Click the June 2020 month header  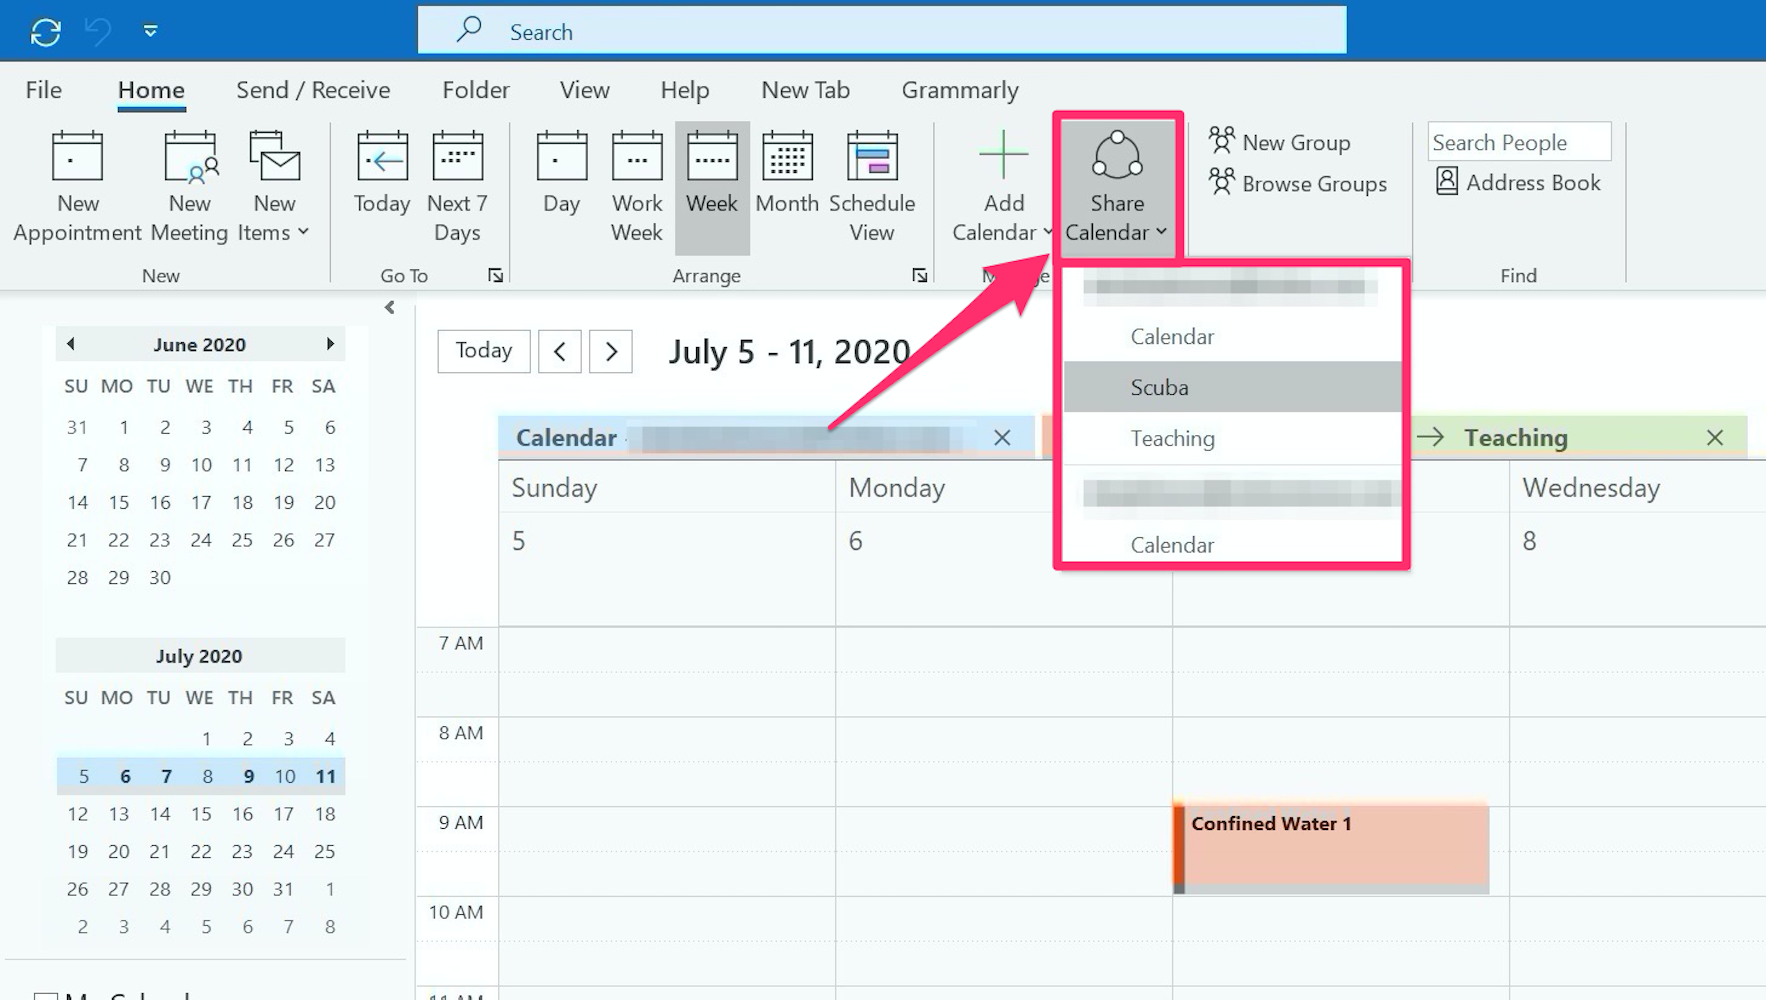pos(200,344)
